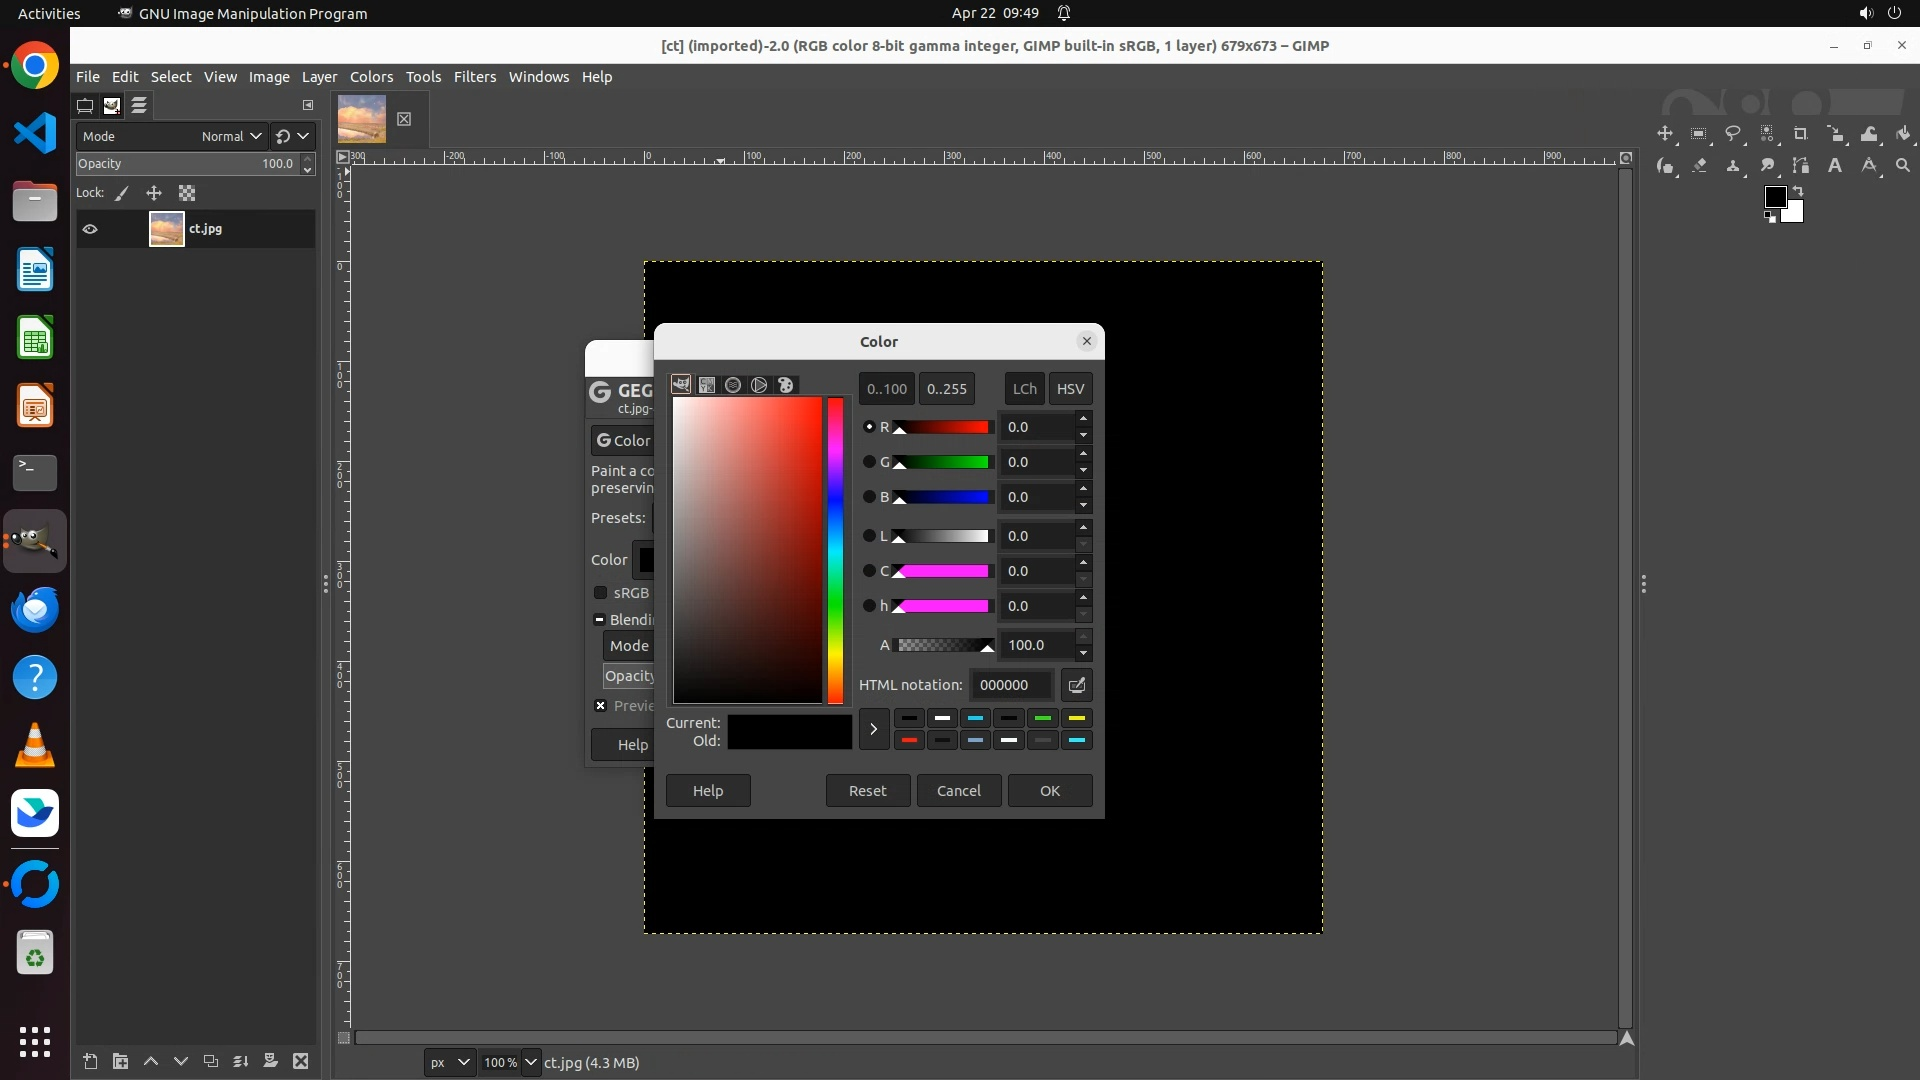Hide the ct.jpg layer eye icon

90,229
